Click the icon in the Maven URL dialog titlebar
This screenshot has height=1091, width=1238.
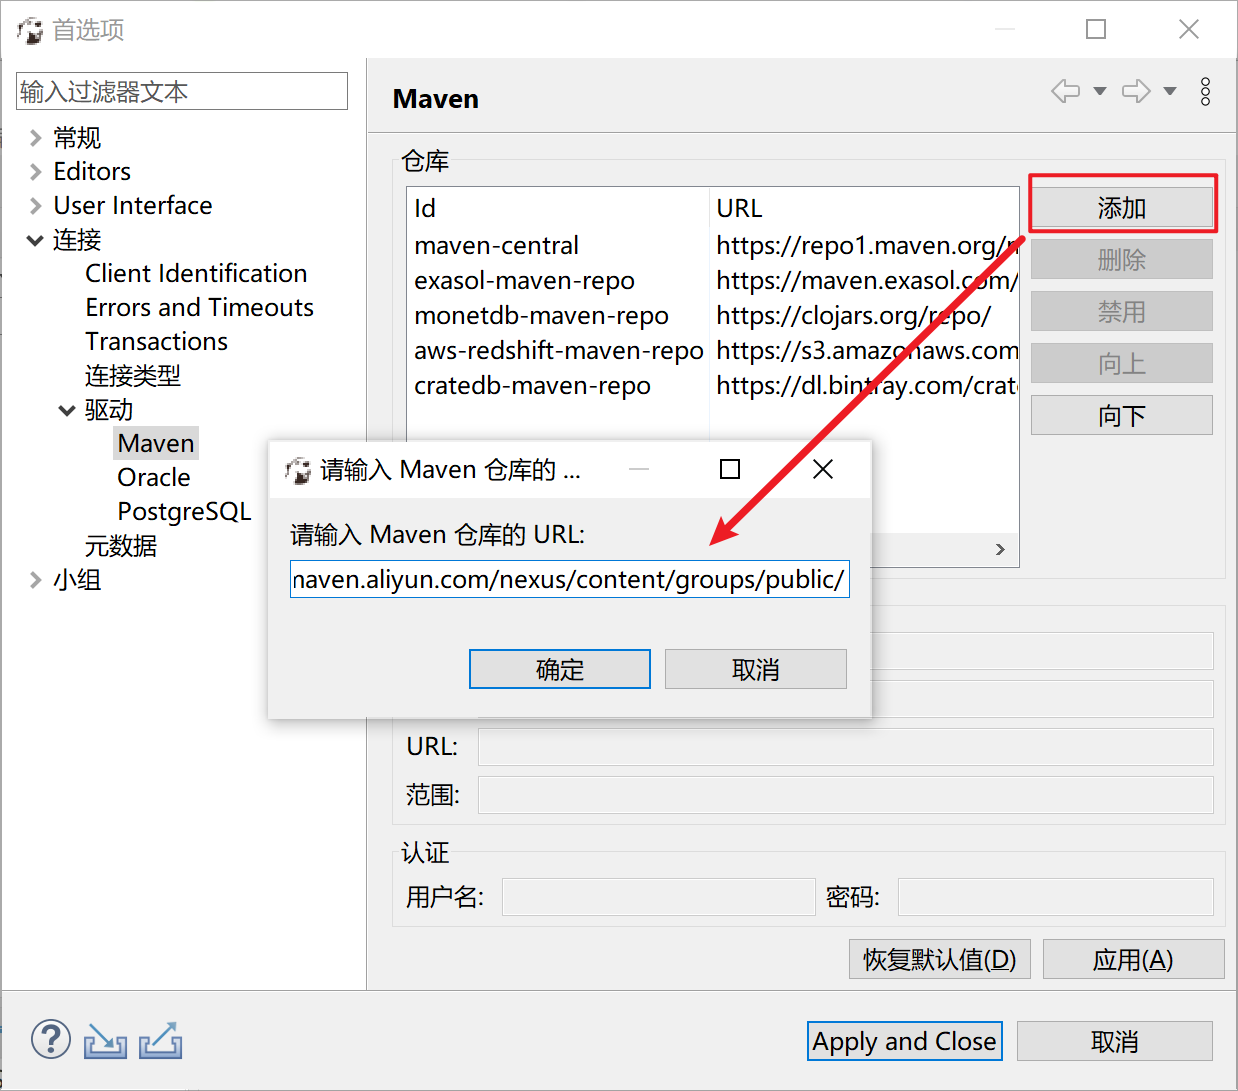coord(298,469)
